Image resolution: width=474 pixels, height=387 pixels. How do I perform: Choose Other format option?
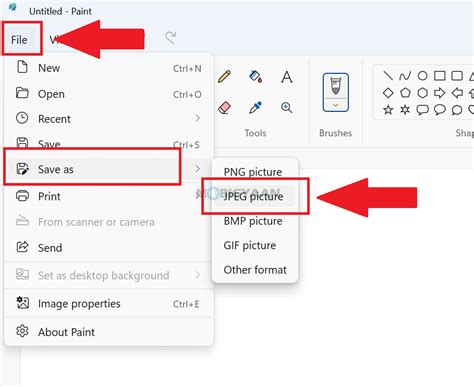(x=255, y=270)
